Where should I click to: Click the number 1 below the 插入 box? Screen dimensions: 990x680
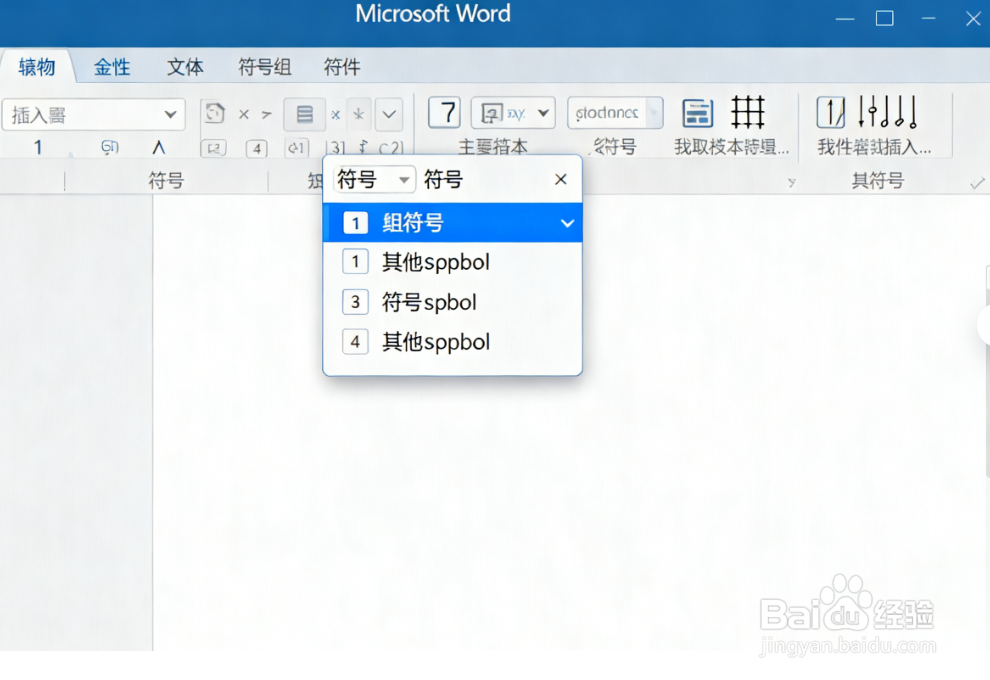pos(38,147)
